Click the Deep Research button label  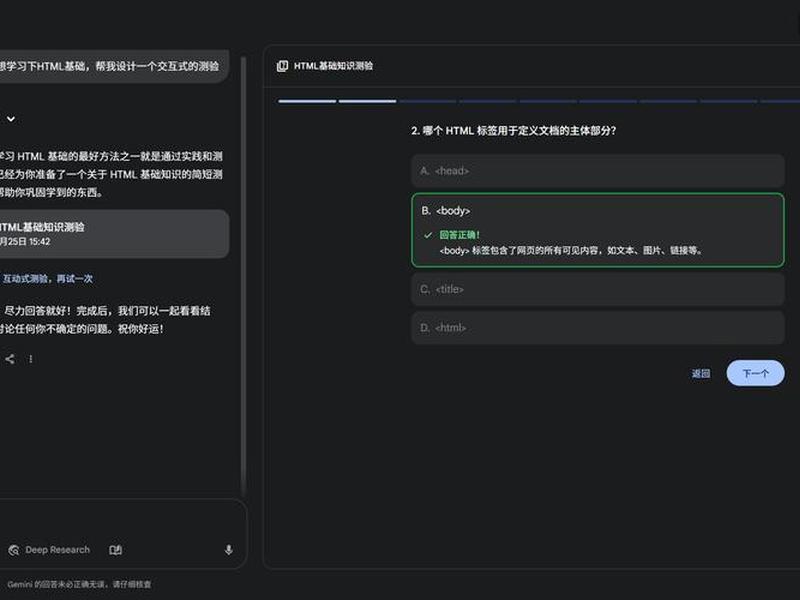[58, 550]
